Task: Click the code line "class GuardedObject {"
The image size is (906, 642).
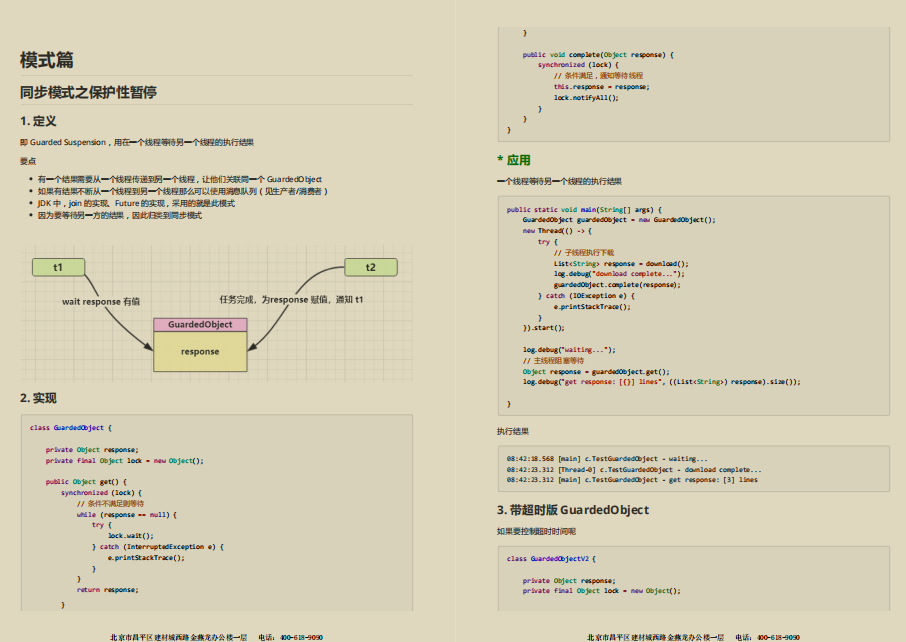Action: click(70, 428)
